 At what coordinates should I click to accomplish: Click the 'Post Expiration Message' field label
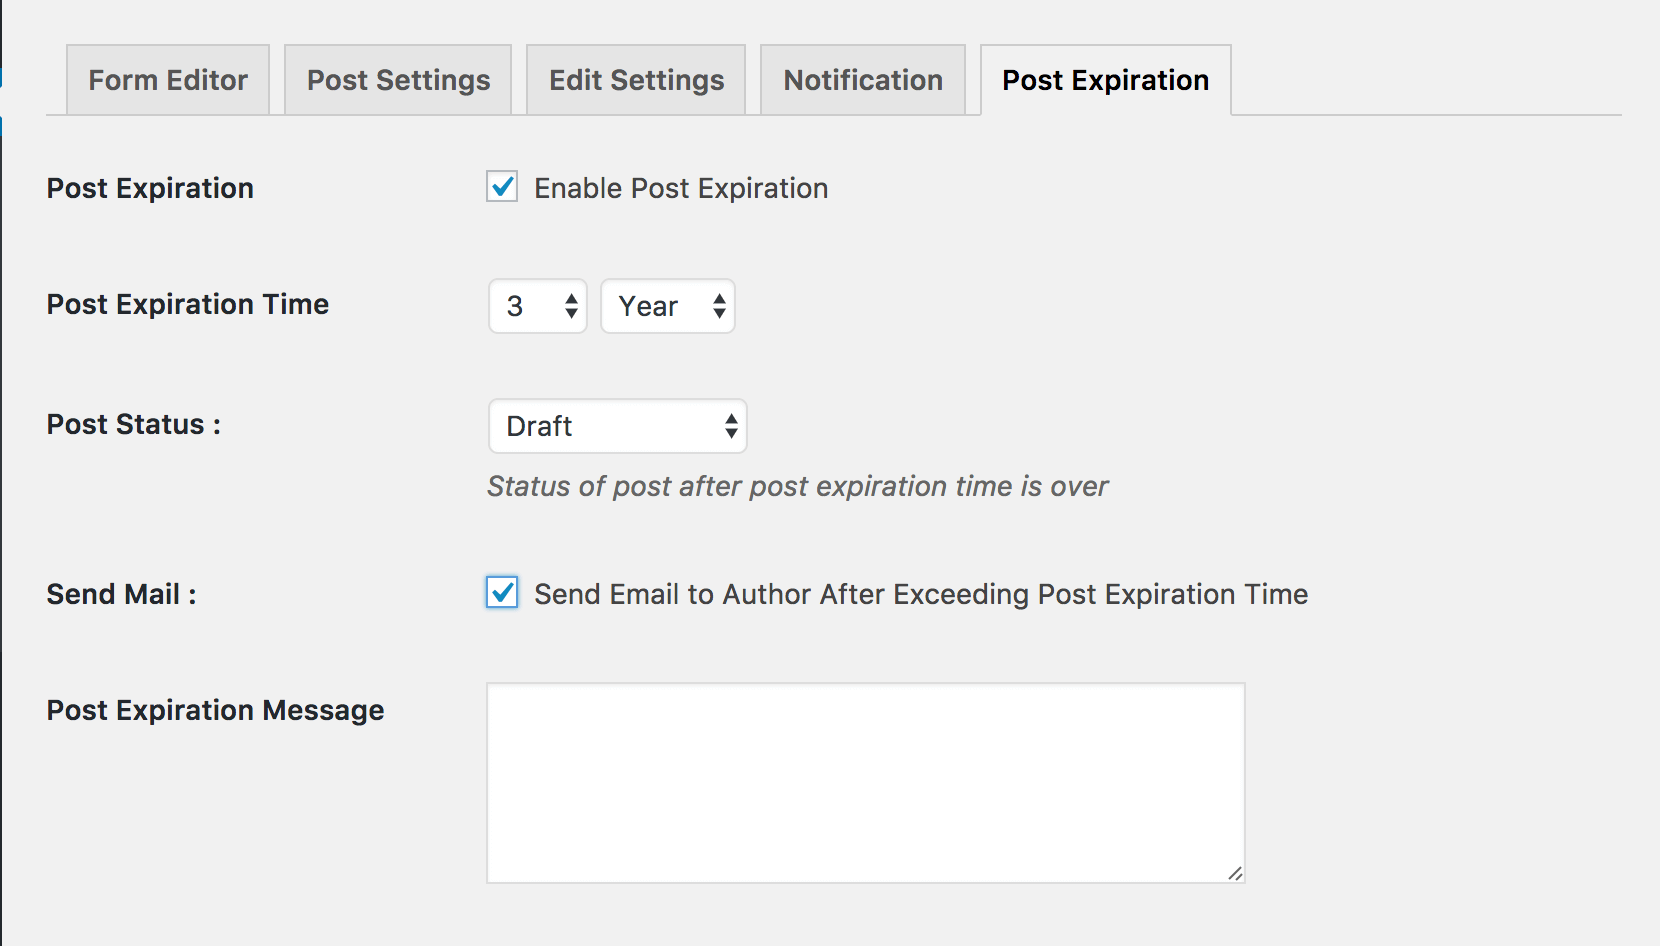(215, 710)
